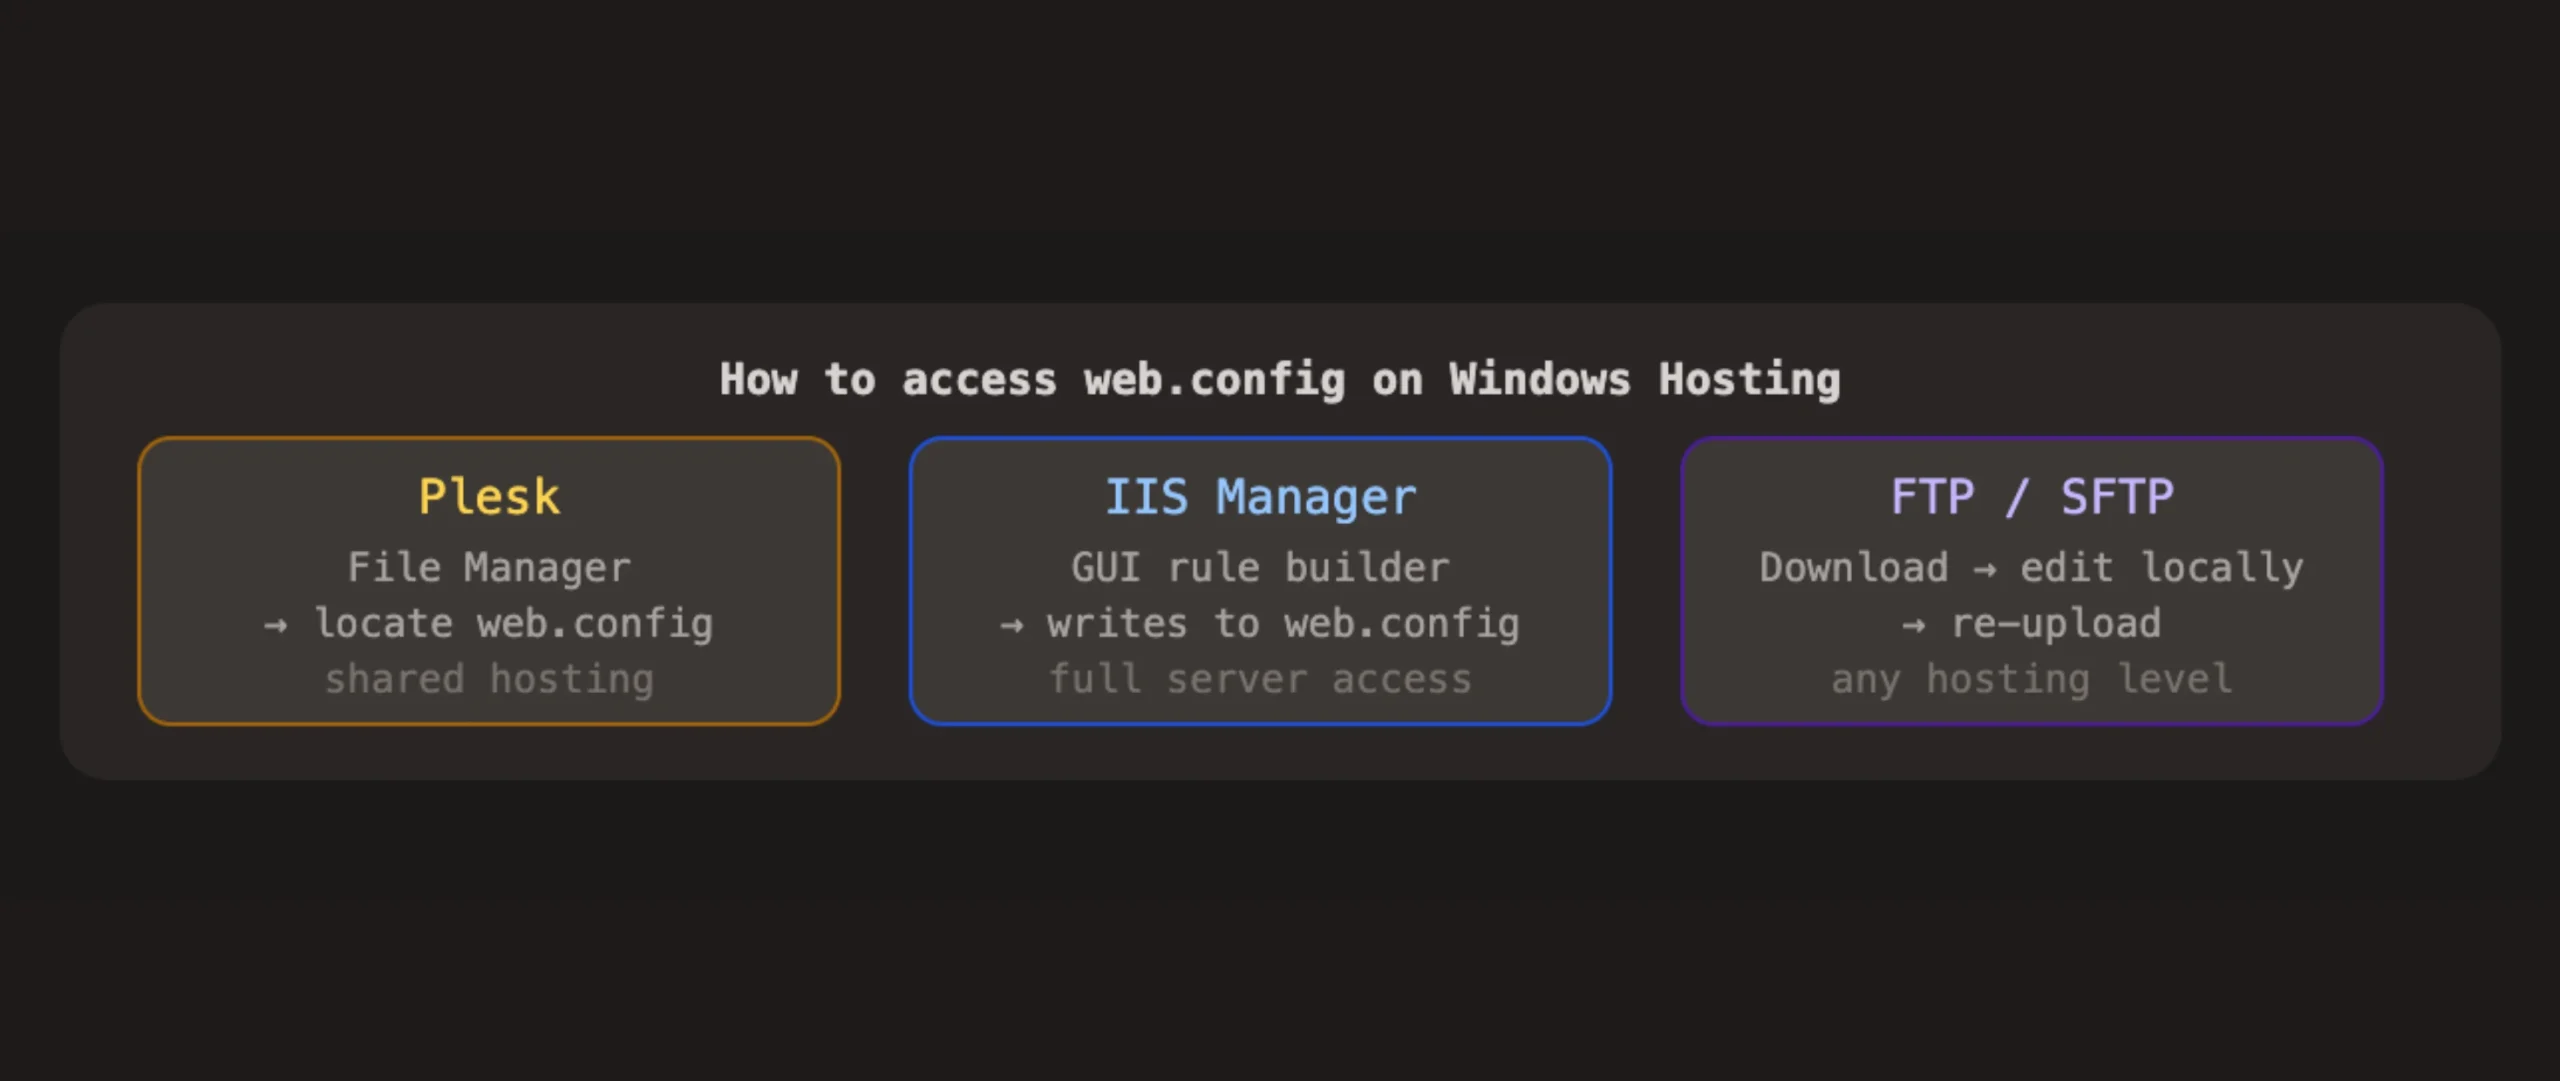2560x1081 pixels.
Task: Click 'GUI rule builder' text
Action: [1260, 567]
